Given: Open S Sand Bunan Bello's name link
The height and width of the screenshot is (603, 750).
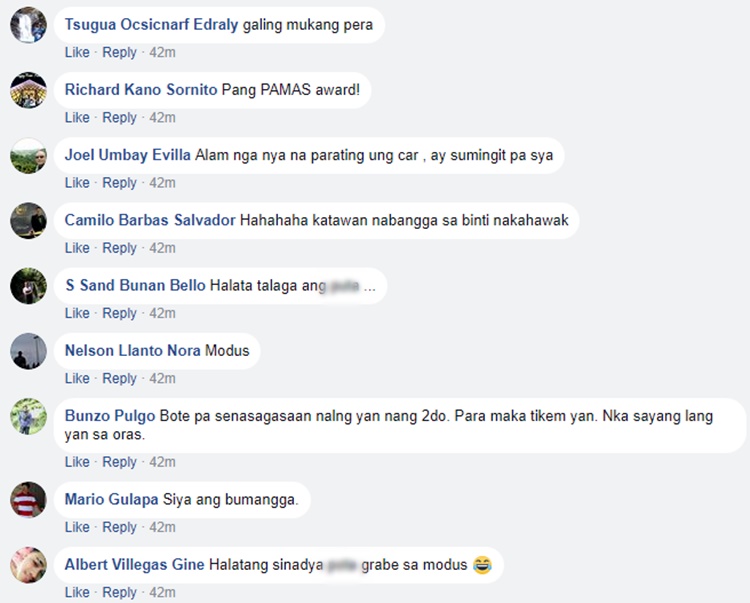Looking at the screenshot, I should 135,285.
